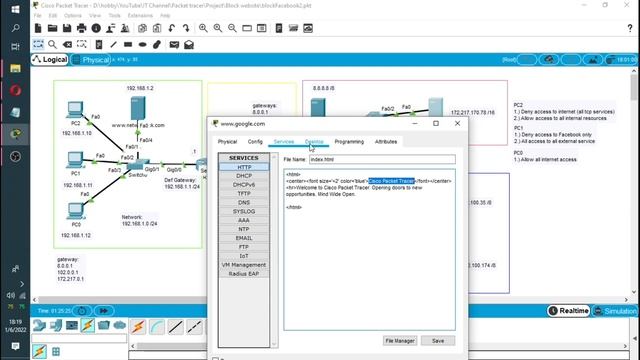Open the network information icon
Screen dimensions: 640x360
click(96, 28)
